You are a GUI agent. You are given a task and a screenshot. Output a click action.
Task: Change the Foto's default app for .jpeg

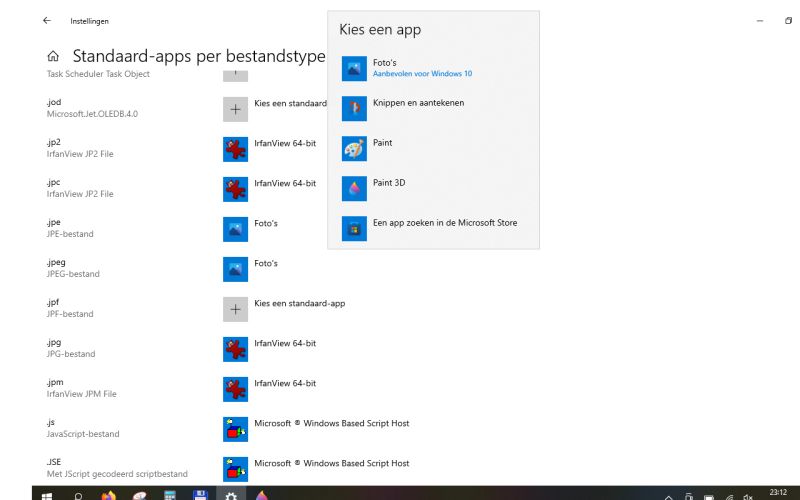click(x=251, y=269)
